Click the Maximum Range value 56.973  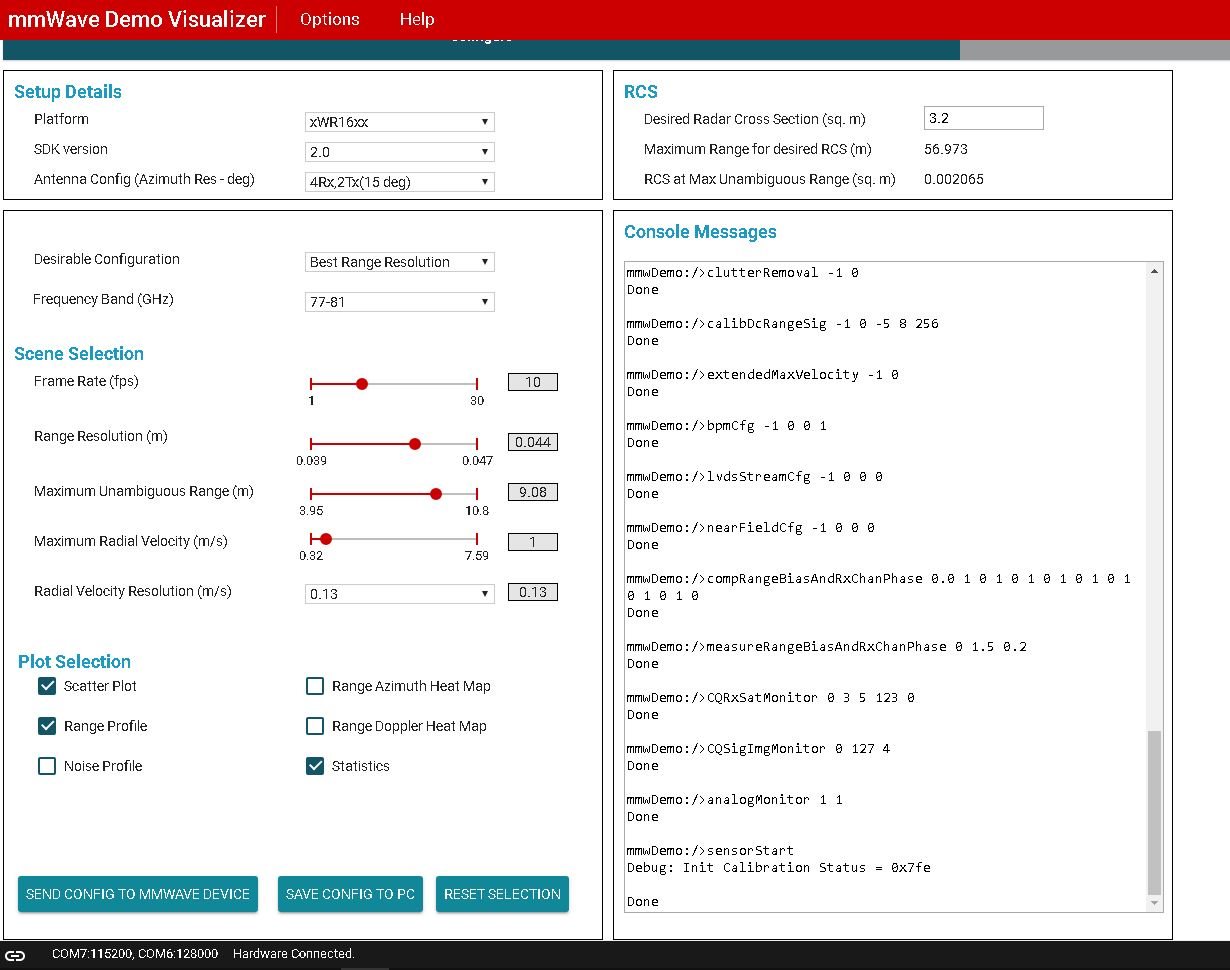(x=946, y=149)
